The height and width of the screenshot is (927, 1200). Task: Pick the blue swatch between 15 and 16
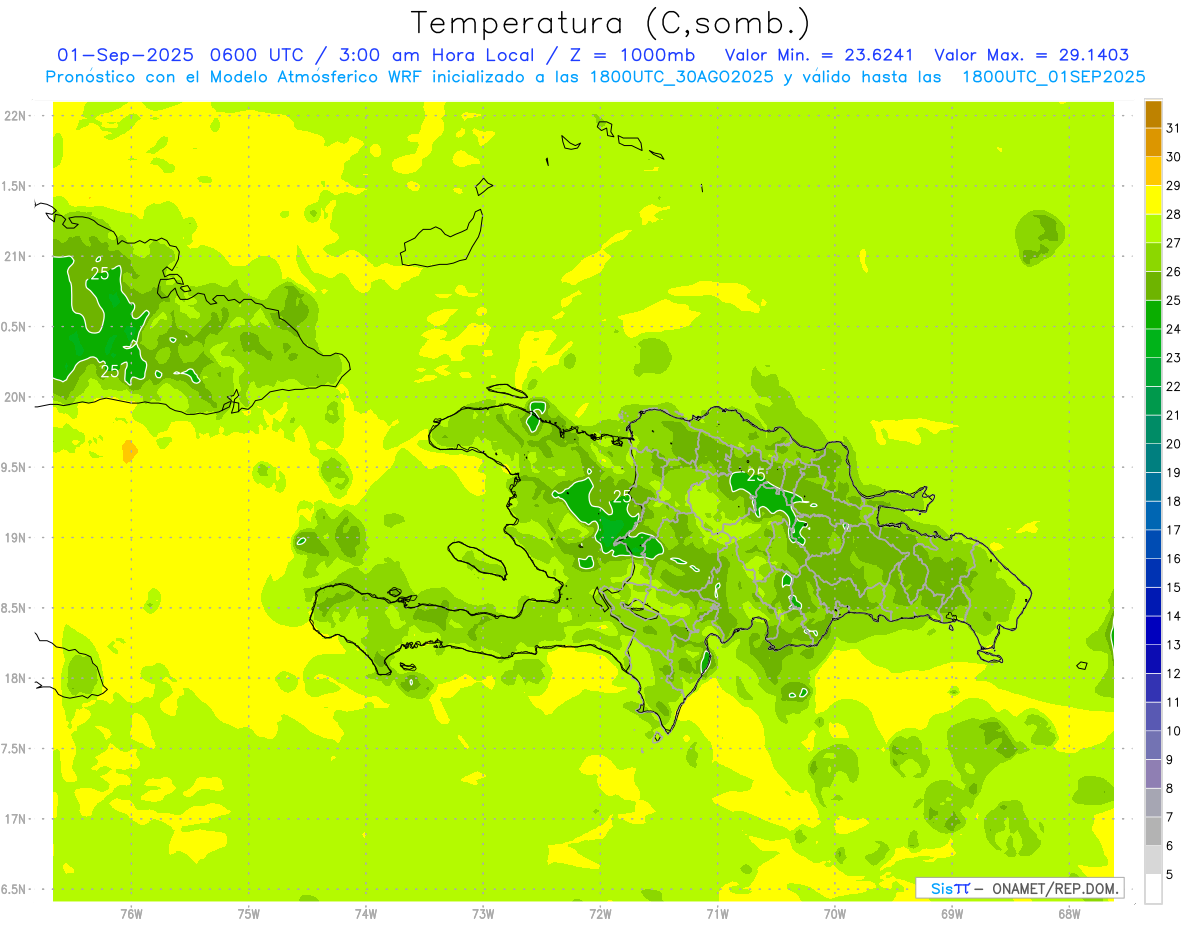pos(1153,573)
